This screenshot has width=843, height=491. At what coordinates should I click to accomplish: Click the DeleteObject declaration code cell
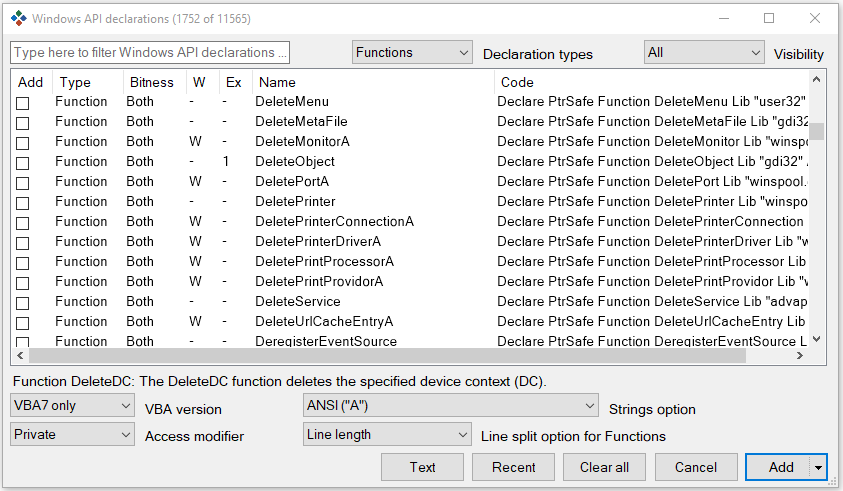click(x=653, y=161)
